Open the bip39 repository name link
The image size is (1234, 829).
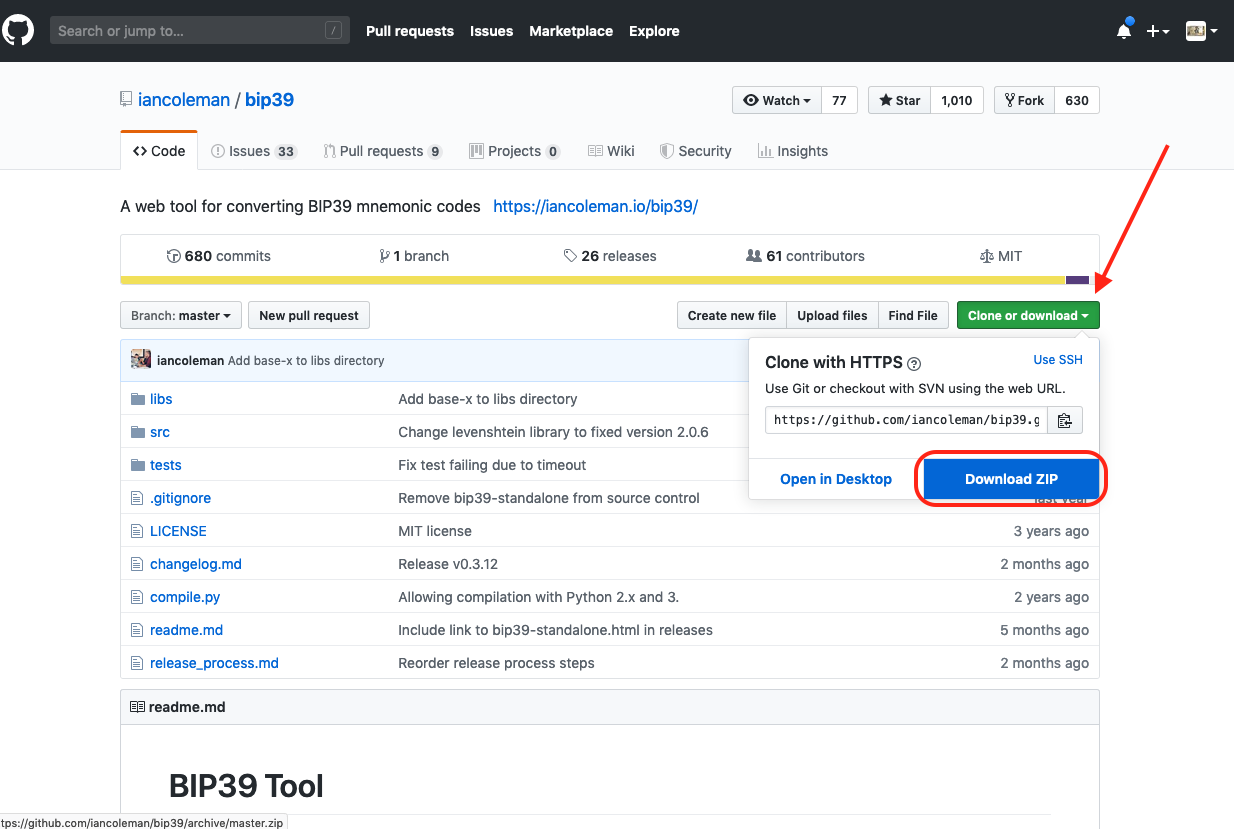pos(269,100)
